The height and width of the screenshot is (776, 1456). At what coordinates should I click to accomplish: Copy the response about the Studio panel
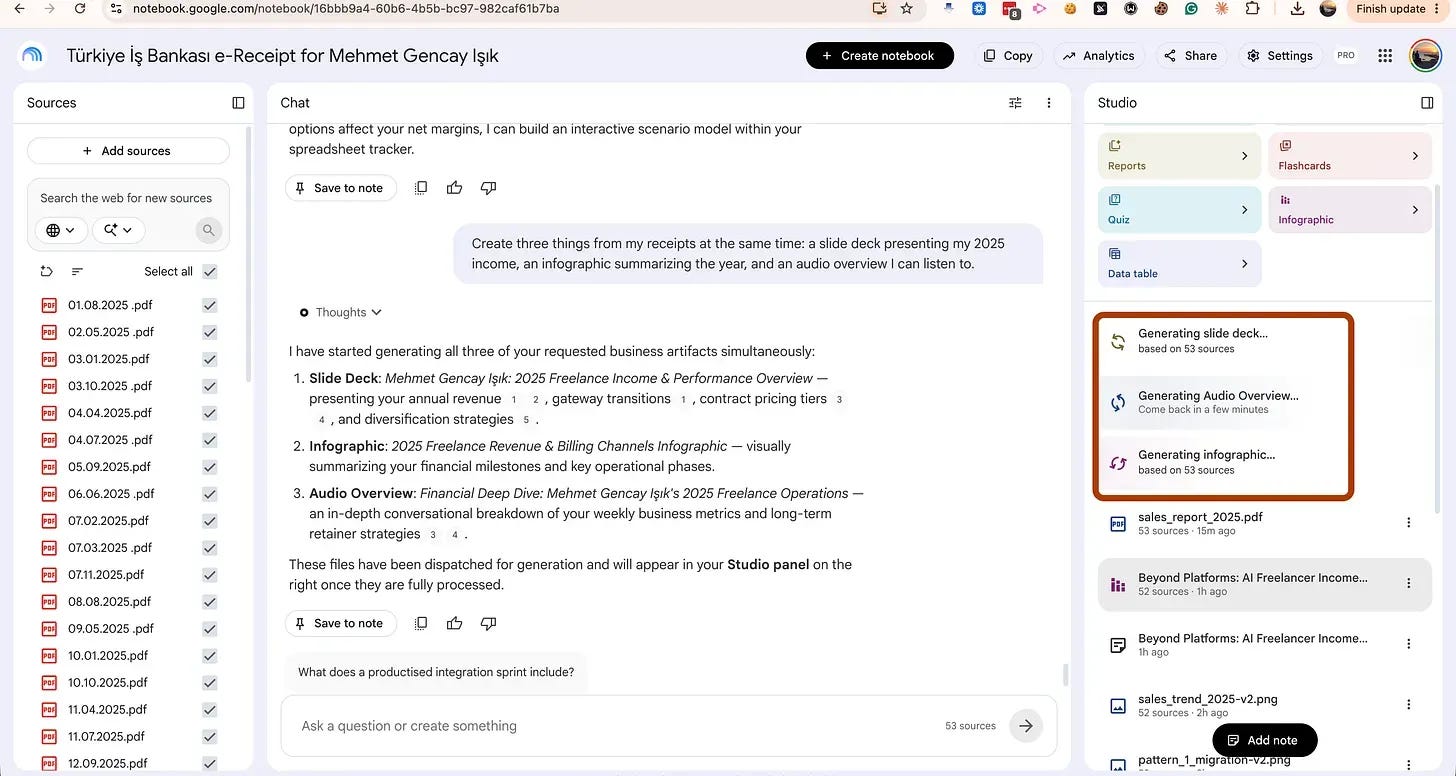[421, 623]
